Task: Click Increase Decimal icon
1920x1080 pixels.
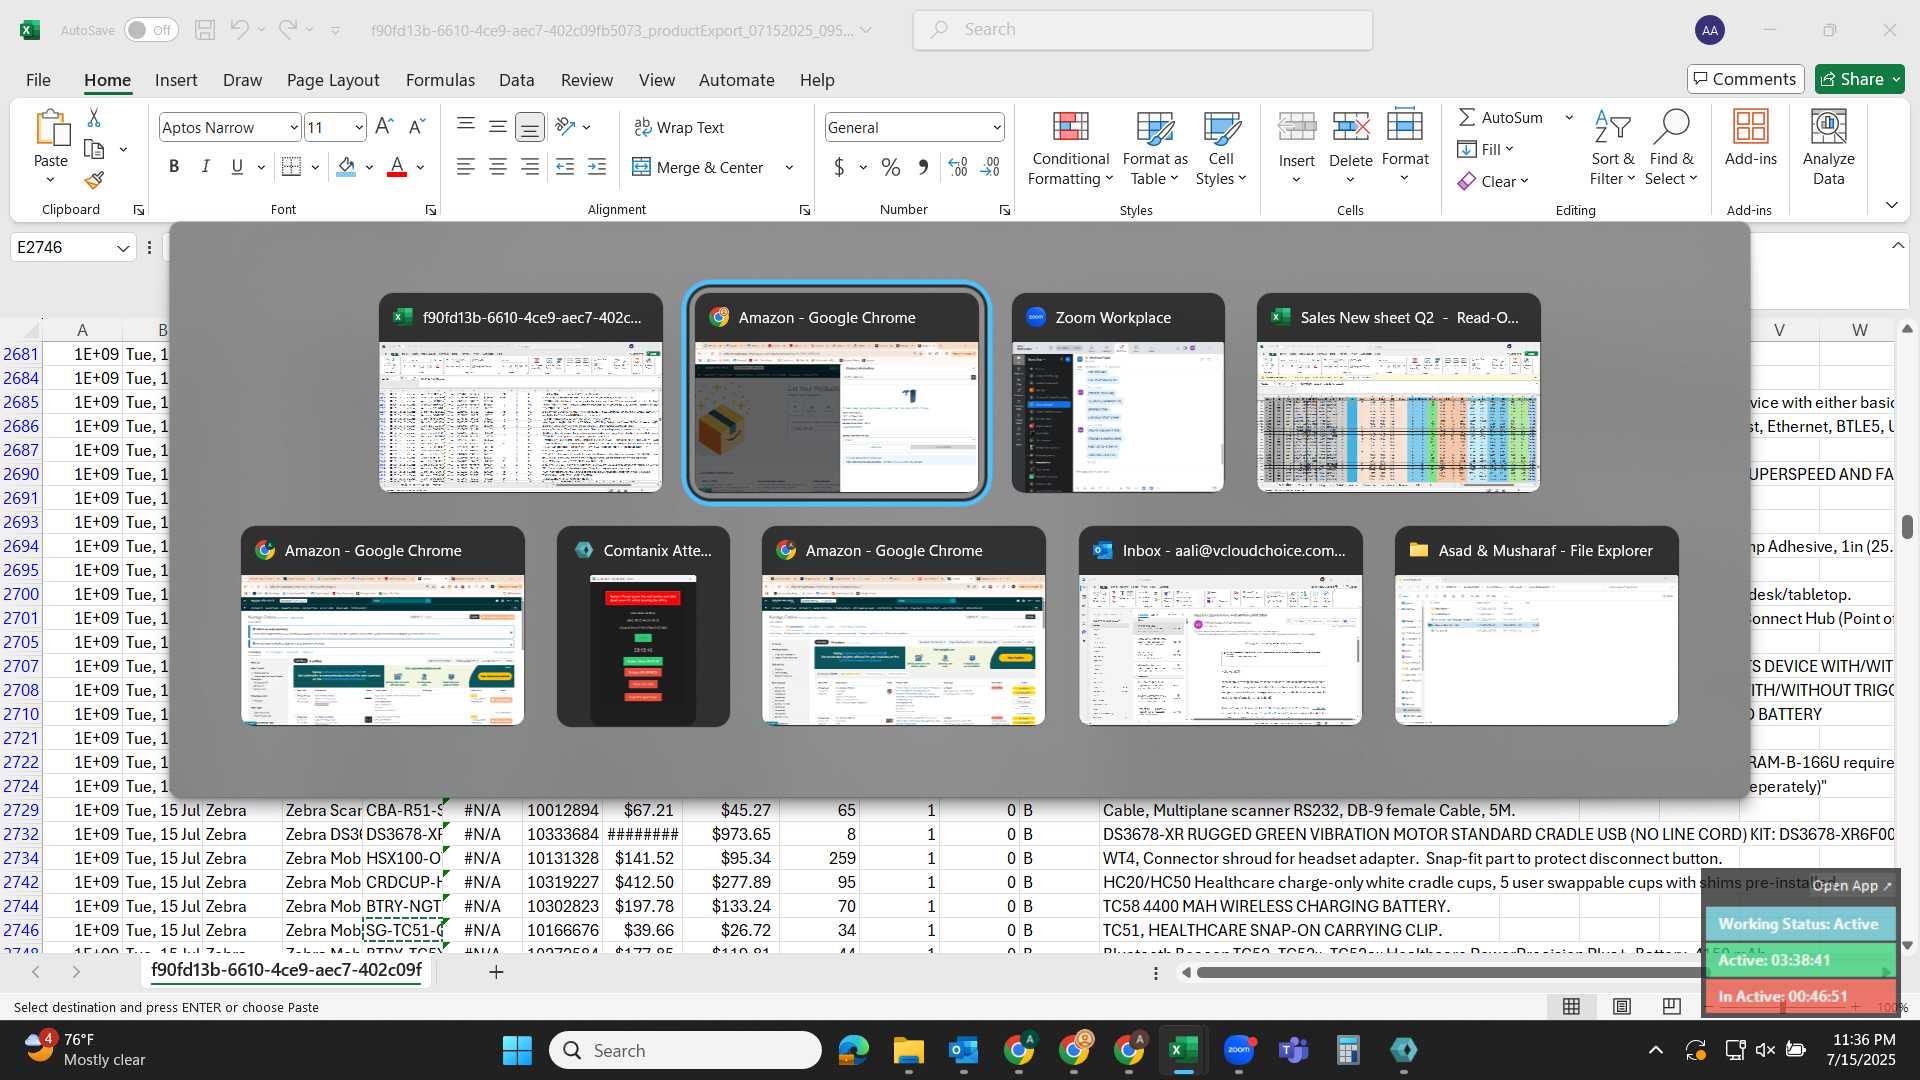Action: point(958,167)
